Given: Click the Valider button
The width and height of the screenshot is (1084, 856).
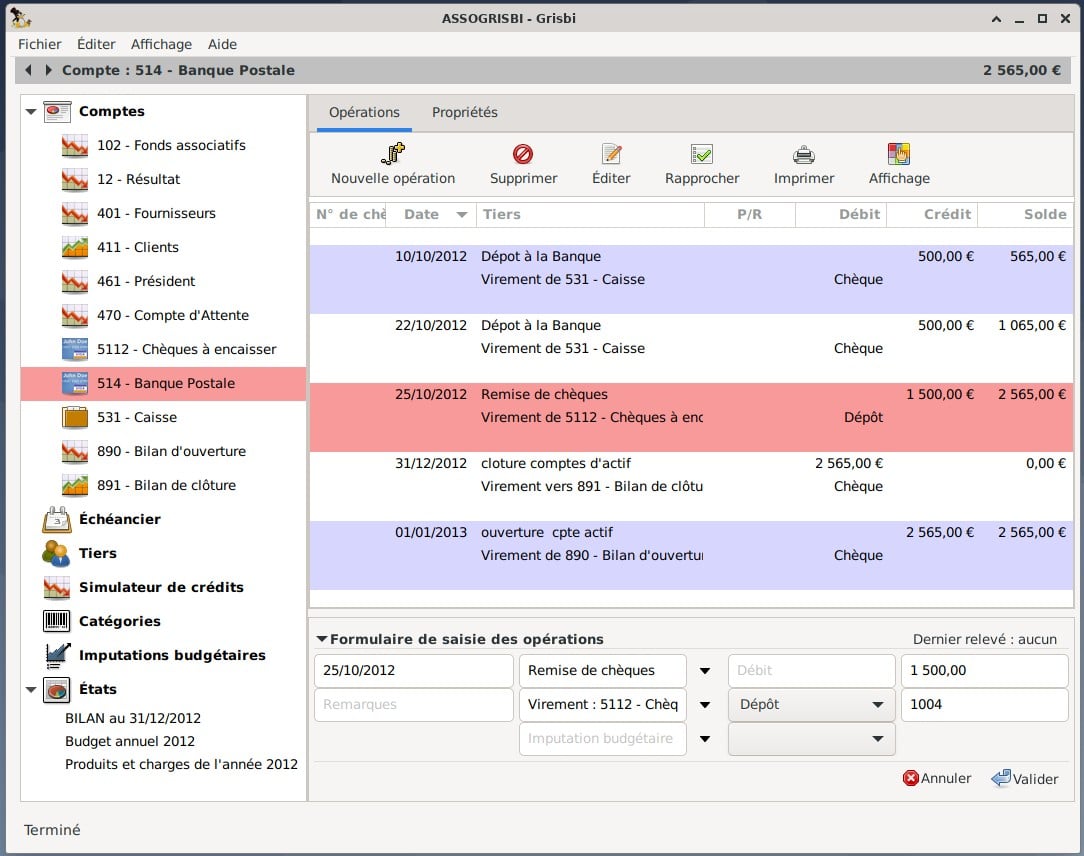Looking at the screenshot, I should (x=1024, y=779).
